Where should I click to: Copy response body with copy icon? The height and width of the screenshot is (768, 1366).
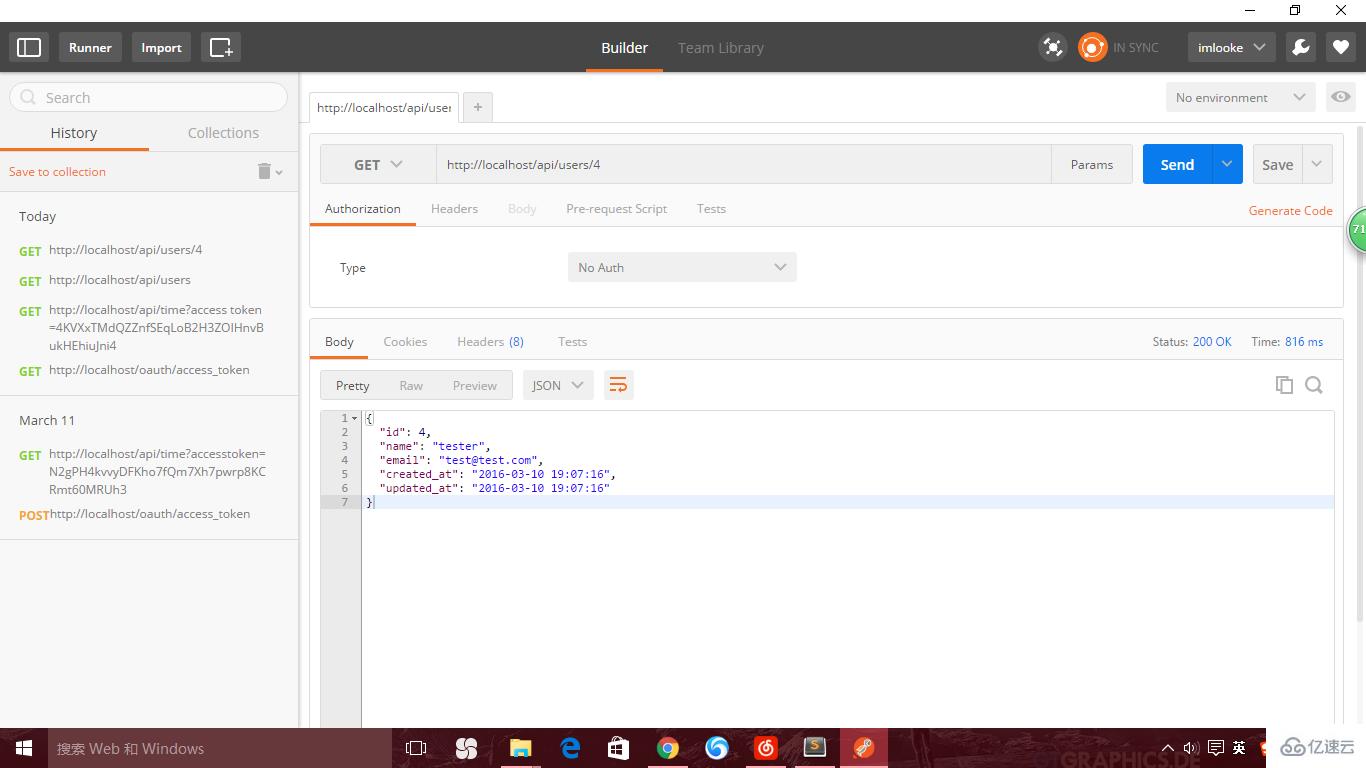(1285, 385)
